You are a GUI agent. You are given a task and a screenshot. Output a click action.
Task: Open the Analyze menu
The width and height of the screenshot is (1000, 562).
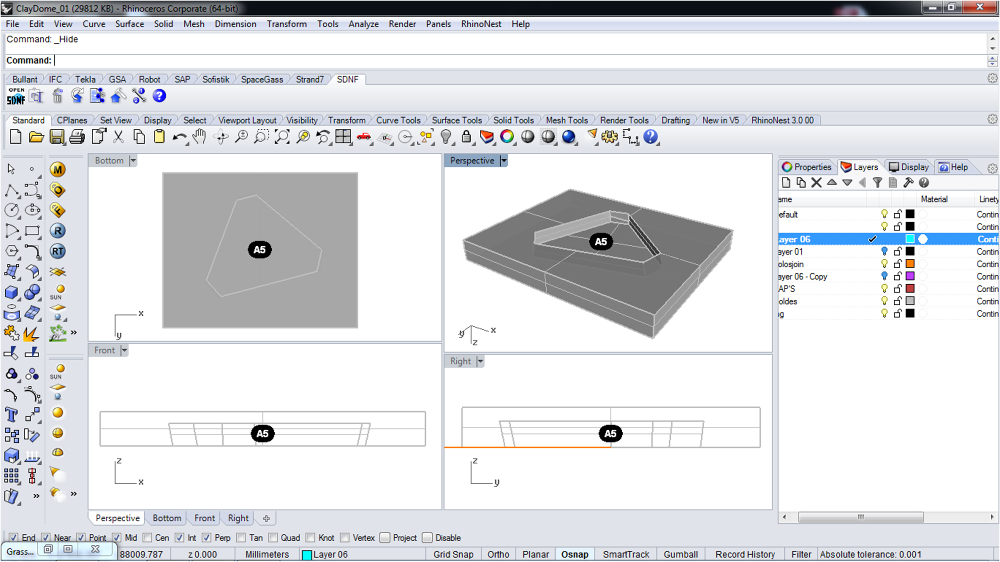pyautogui.click(x=363, y=24)
